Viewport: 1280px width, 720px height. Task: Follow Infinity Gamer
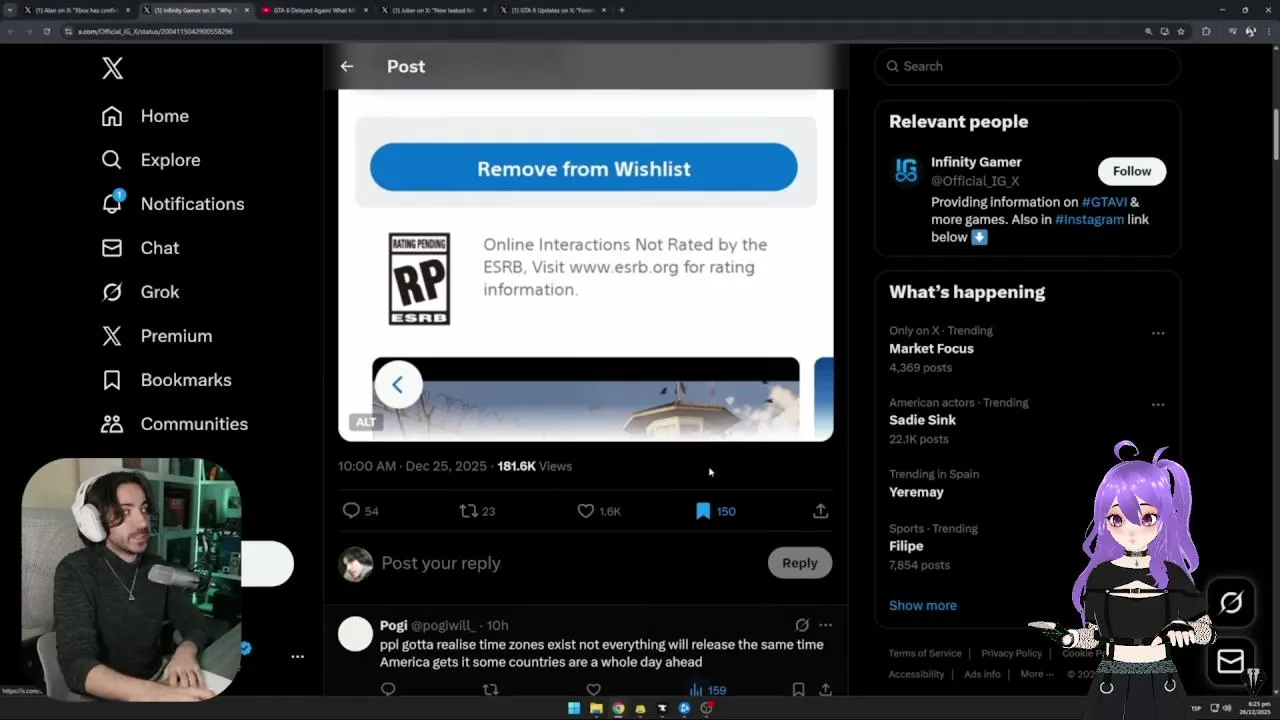tap(1132, 171)
